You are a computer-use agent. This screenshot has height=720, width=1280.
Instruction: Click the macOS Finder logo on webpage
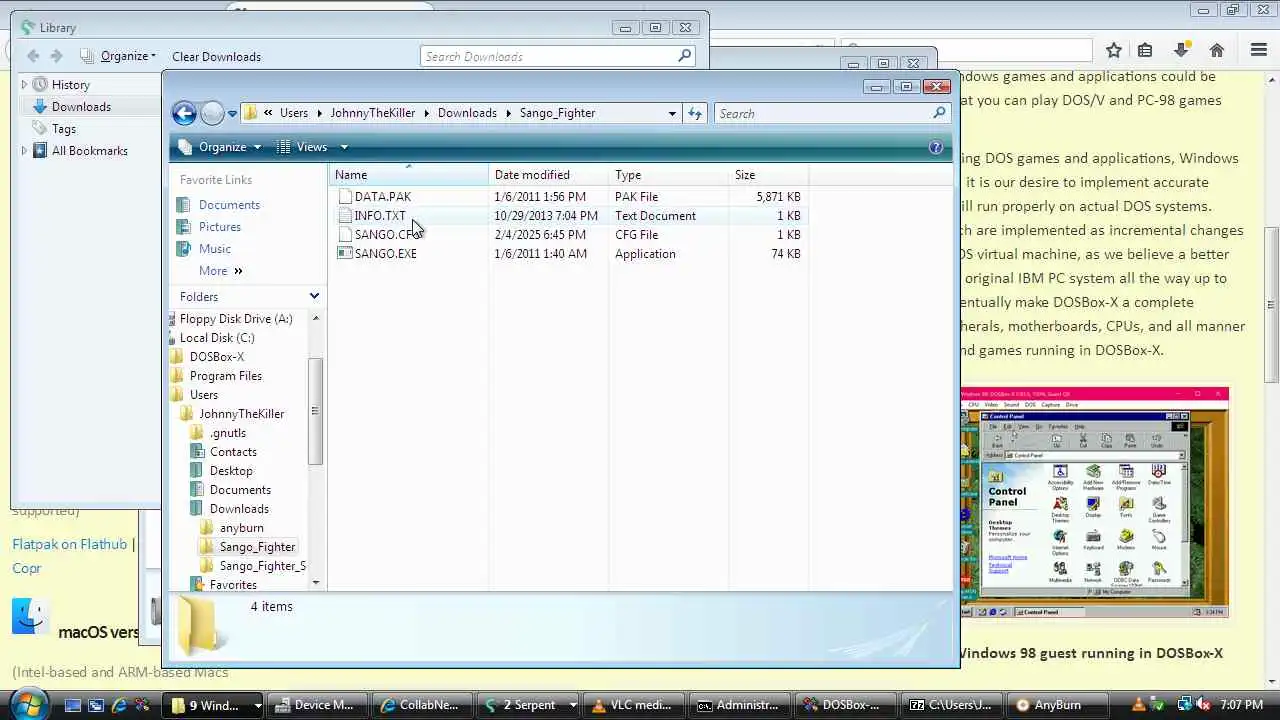click(x=31, y=616)
